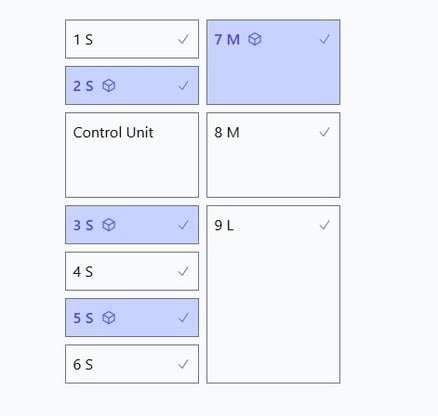Click the package cube icon in locker 7 M
Image resolution: width=438 pixels, height=416 pixels.
point(255,39)
